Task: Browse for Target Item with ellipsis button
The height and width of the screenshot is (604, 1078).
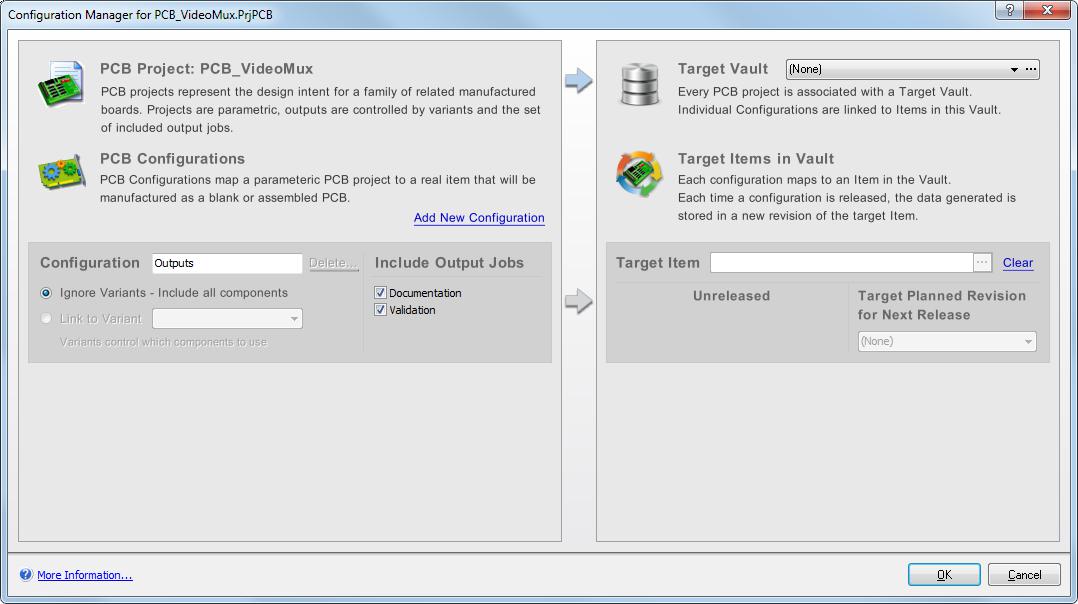Action: click(982, 263)
